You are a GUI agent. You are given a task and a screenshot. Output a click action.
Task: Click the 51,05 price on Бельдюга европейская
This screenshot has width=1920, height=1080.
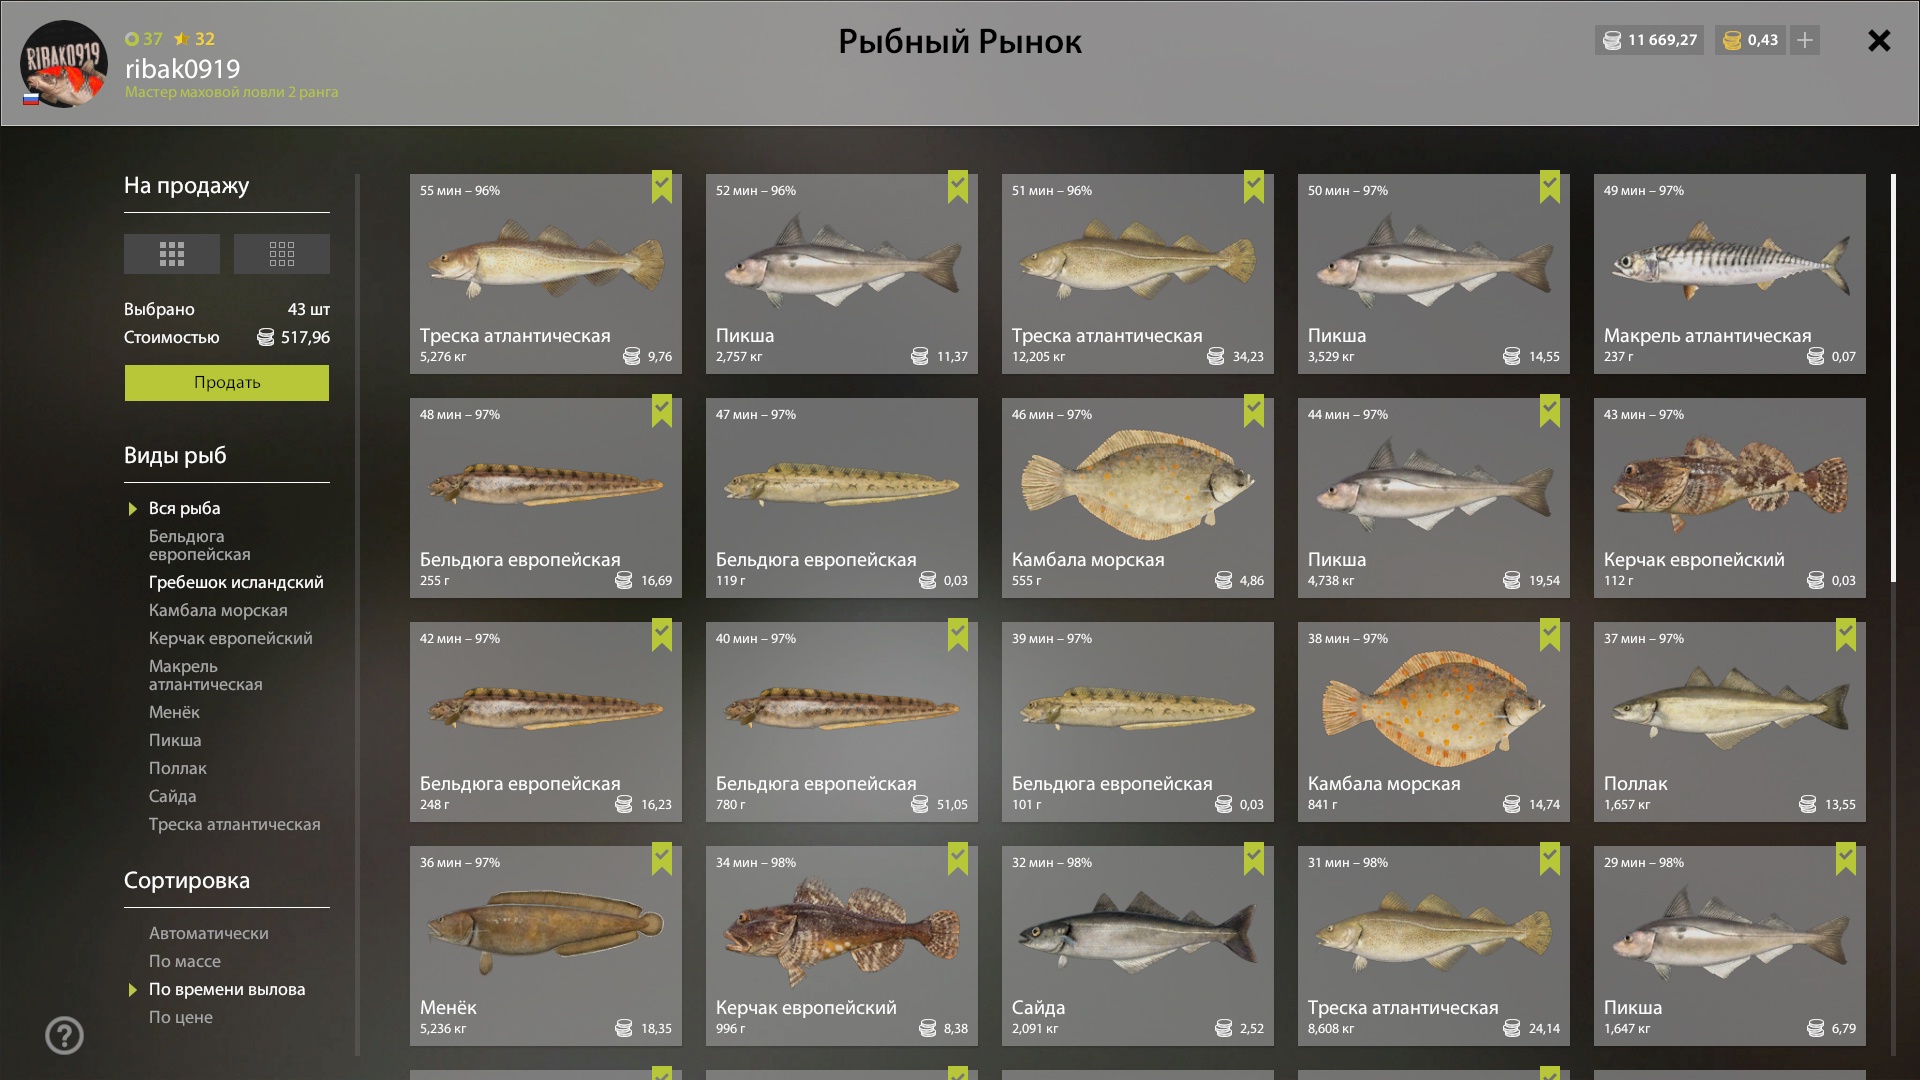pyautogui.click(x=940, y=804)
